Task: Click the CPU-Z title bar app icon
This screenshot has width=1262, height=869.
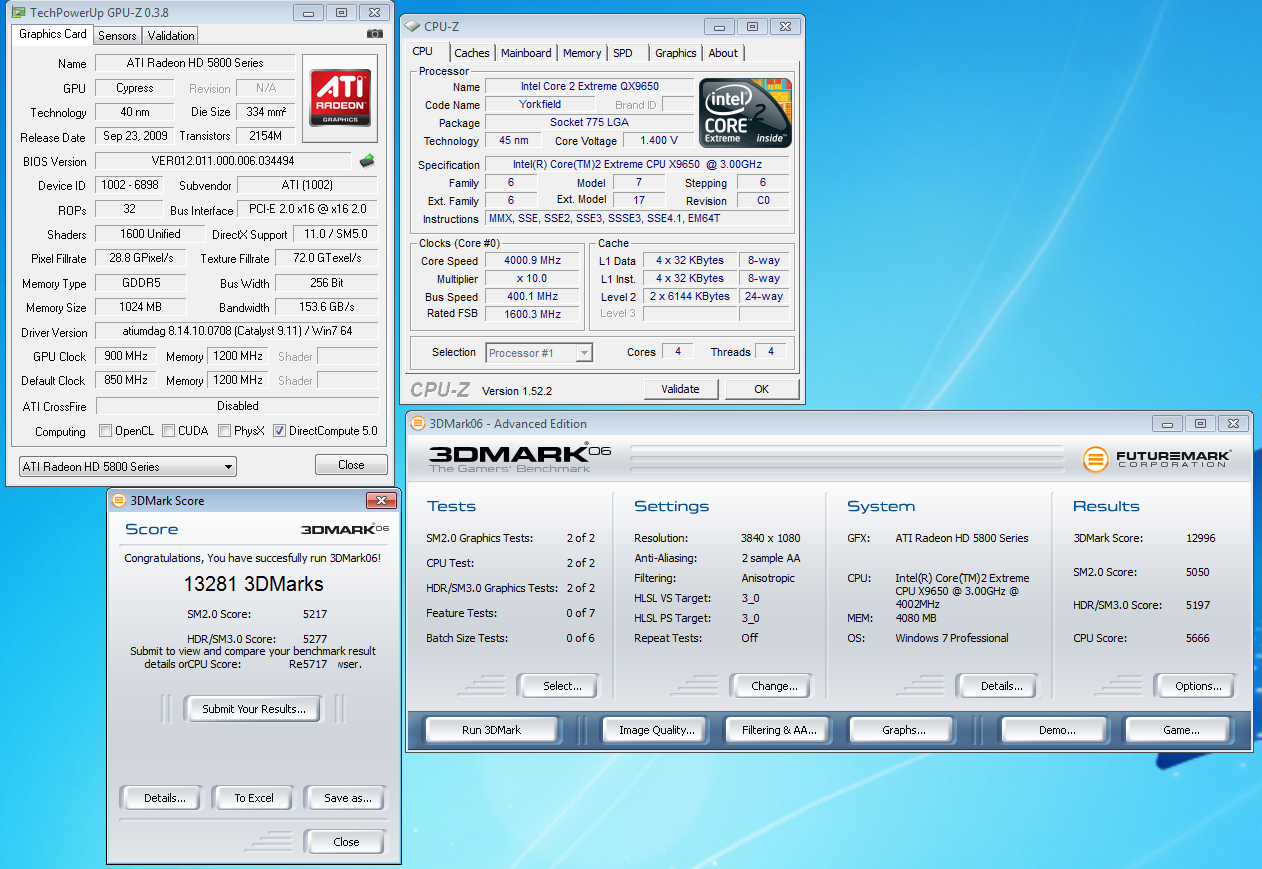Action: 412,26
